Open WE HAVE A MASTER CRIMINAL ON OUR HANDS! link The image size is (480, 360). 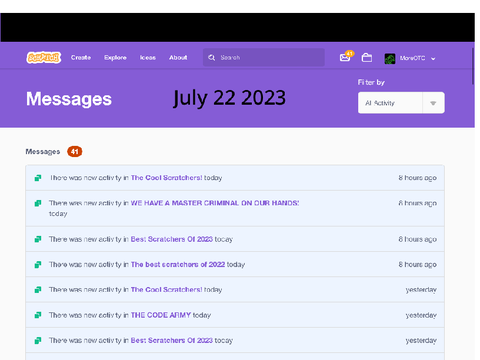(215, 203)
